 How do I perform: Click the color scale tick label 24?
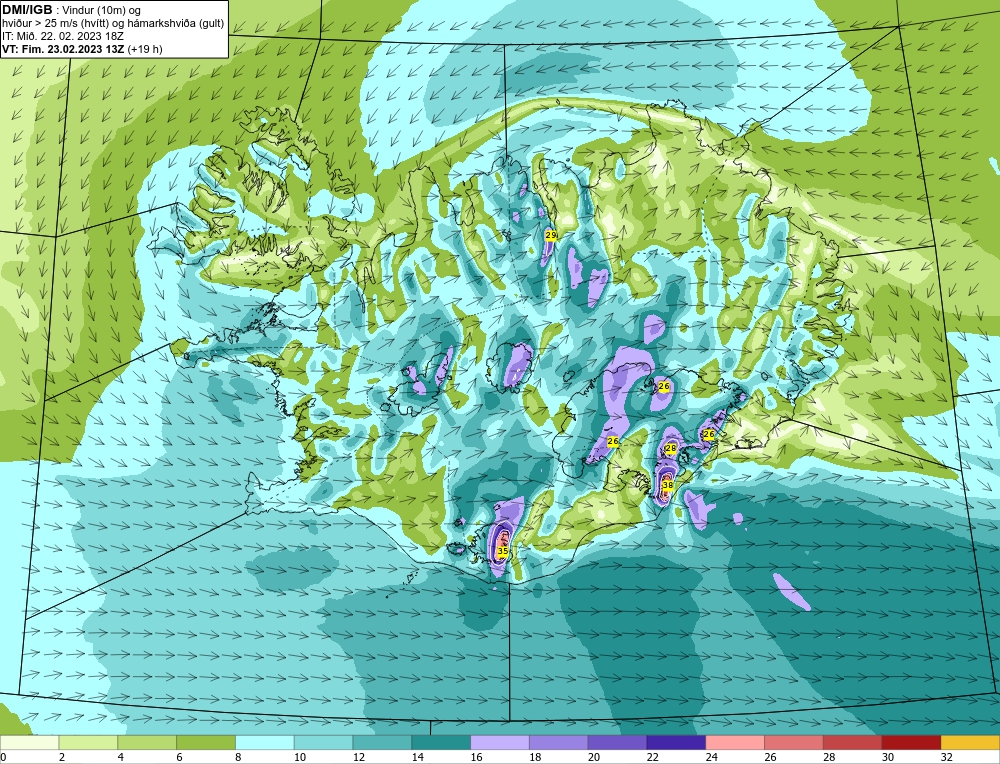click(711, 757)
